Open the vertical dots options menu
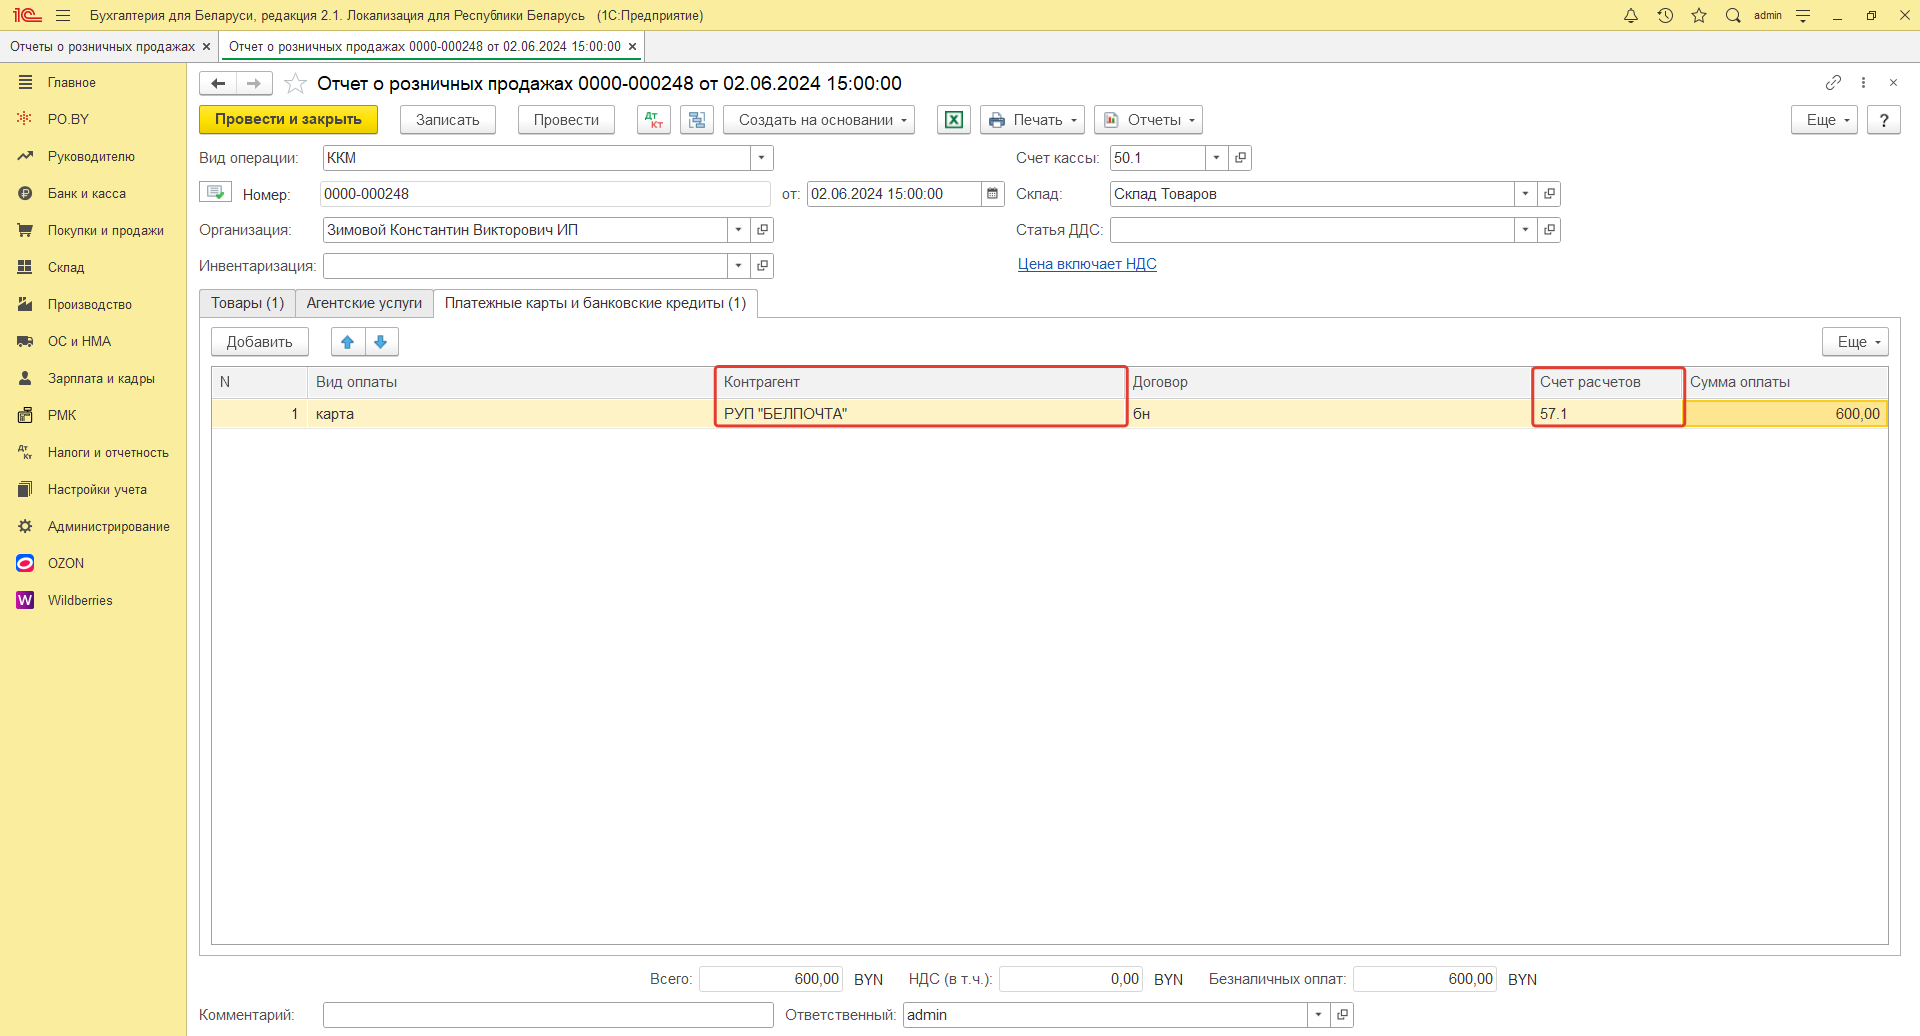The height and width of the screenshot is (1036, 1920). click(1863, 82)
